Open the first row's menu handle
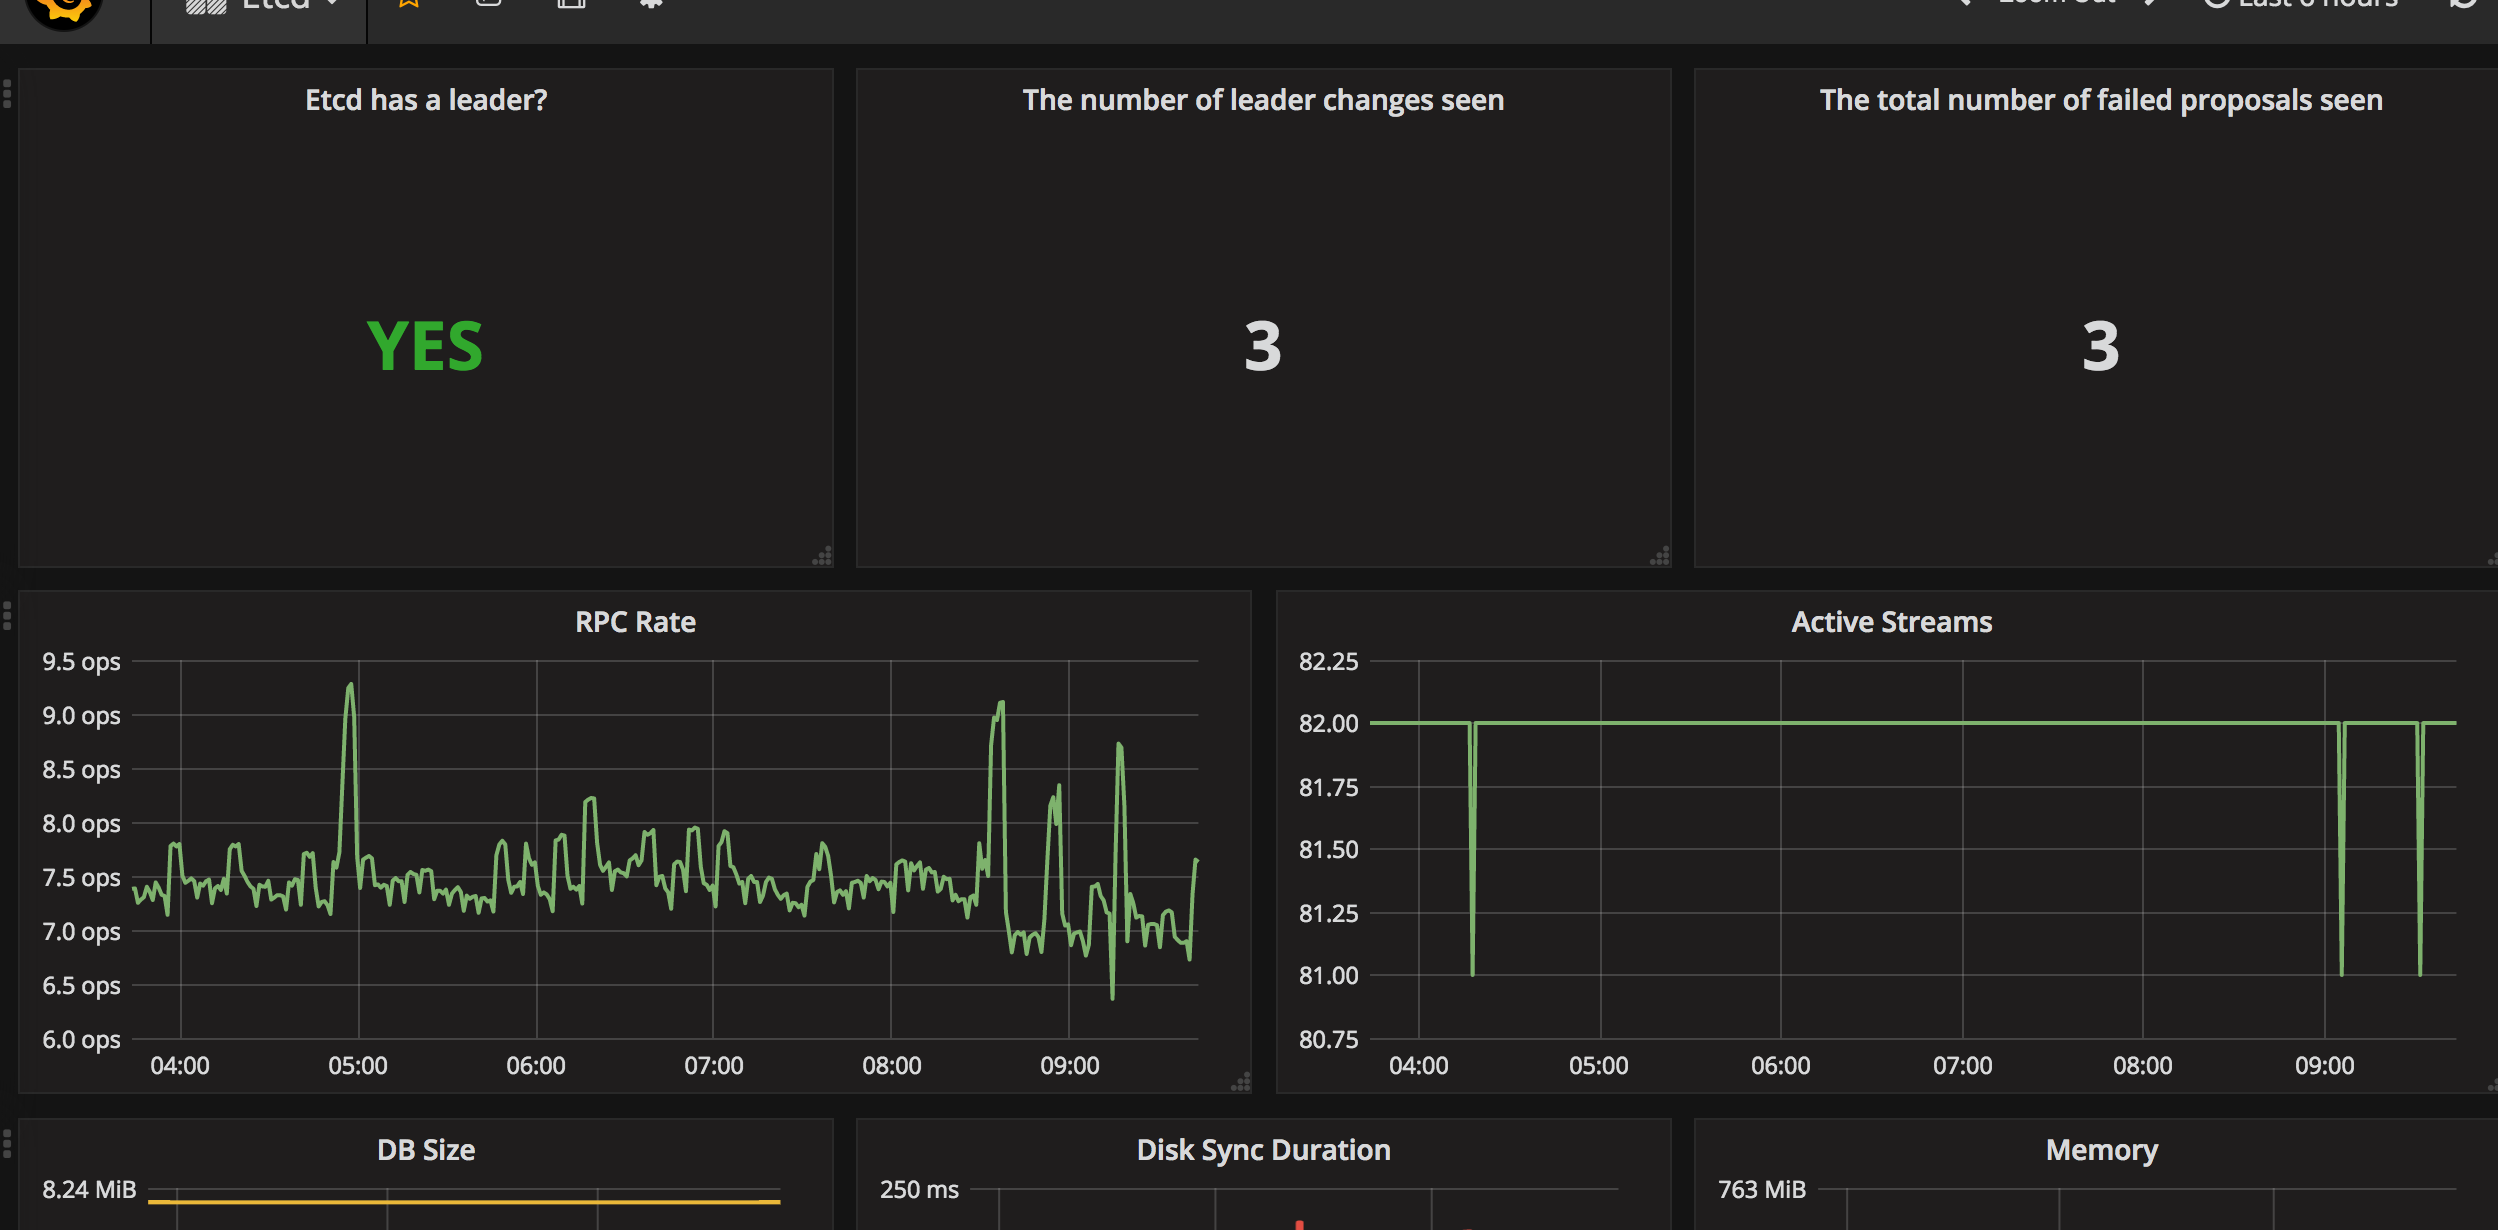Screen dimensions: 2498x1230 (x=7, y=94)
